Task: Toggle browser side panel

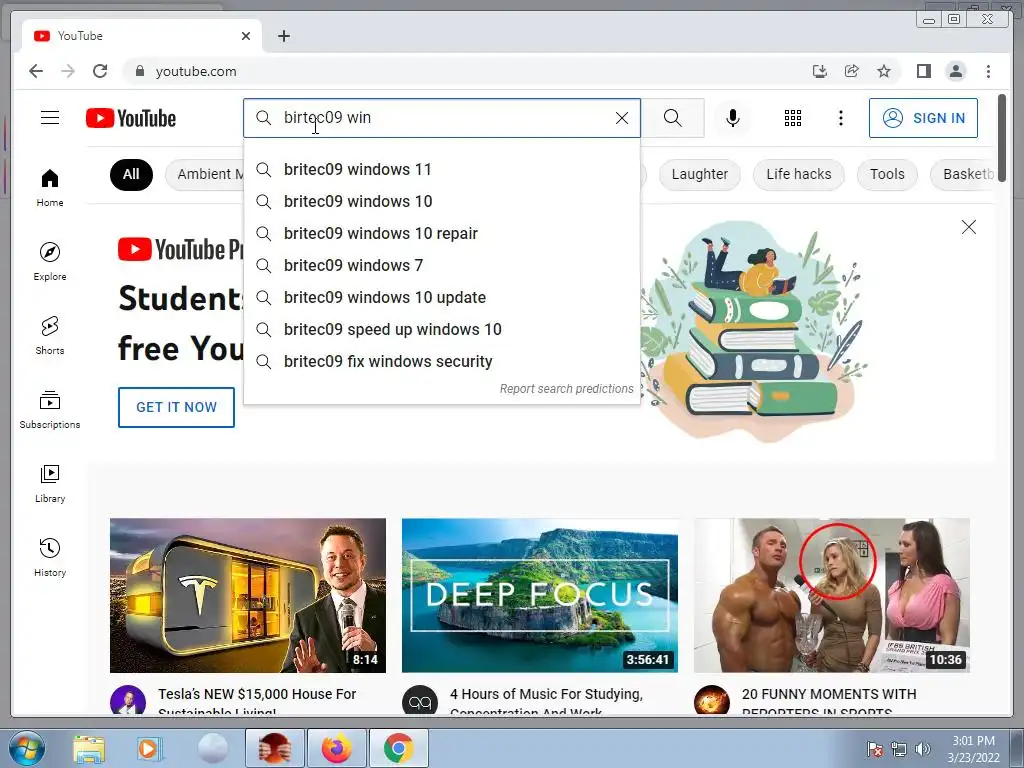Action: pyautogui.click(x=923, y=71)
